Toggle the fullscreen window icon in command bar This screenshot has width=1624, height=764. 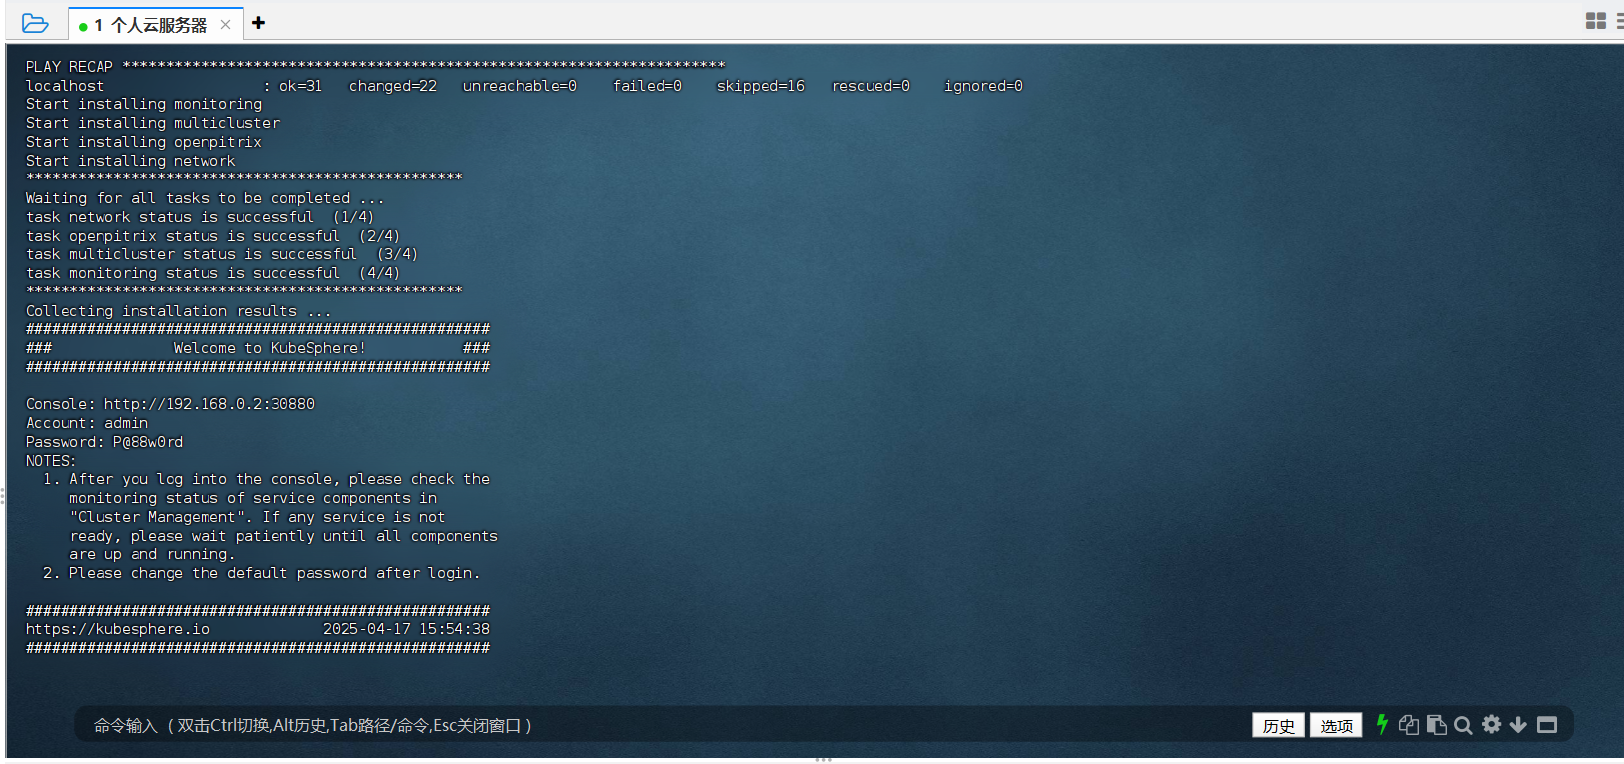(1547, 725)
